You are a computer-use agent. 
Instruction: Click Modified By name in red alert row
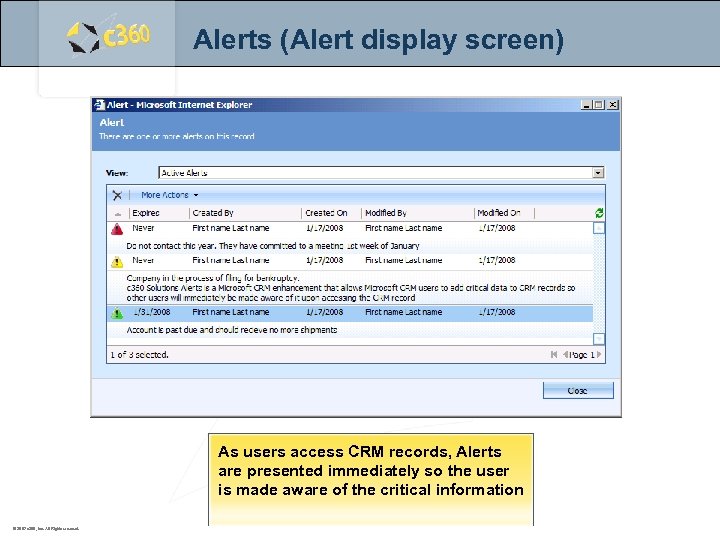click(x=404, y=228)
